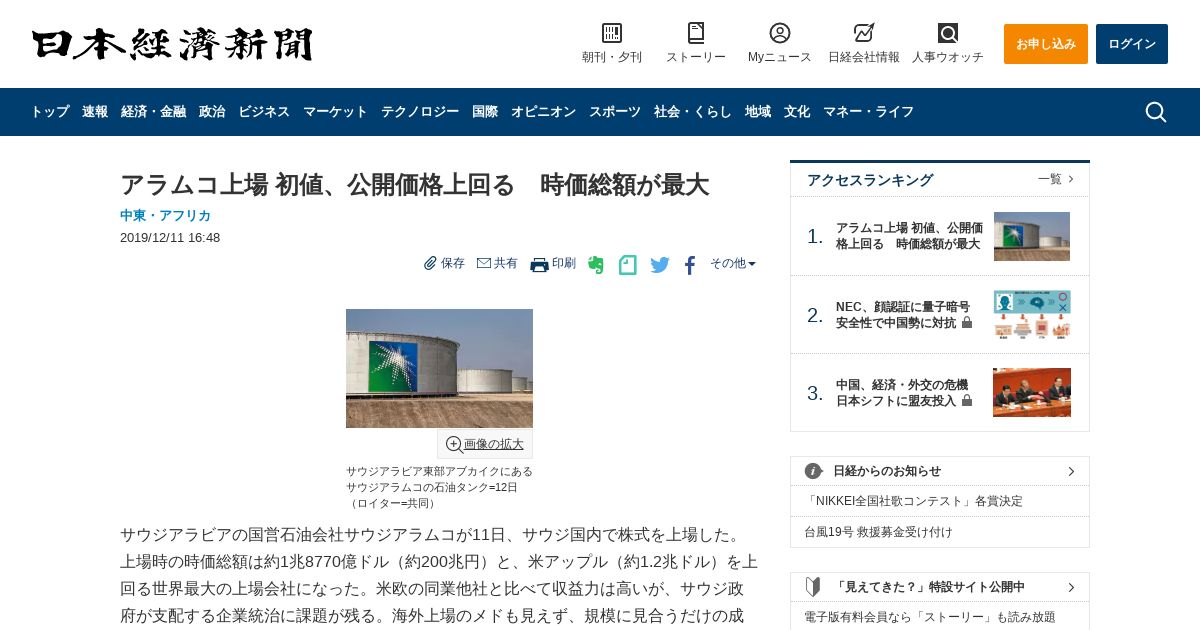1200x630 pixels.
Task: Click the magnifier icon on 画像の拡大
Action: point(454,444)
